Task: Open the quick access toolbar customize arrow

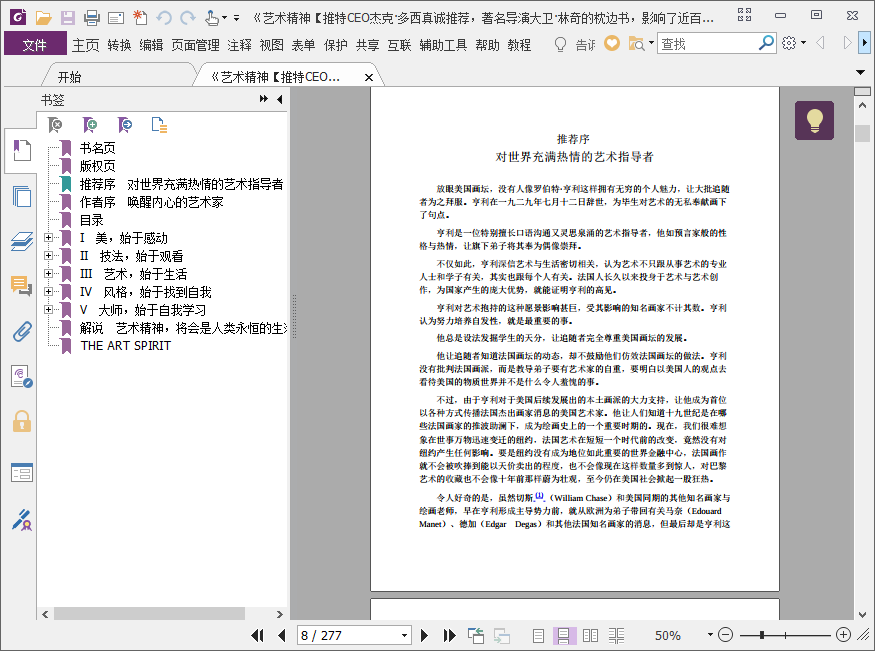Action: coord(237,18)
